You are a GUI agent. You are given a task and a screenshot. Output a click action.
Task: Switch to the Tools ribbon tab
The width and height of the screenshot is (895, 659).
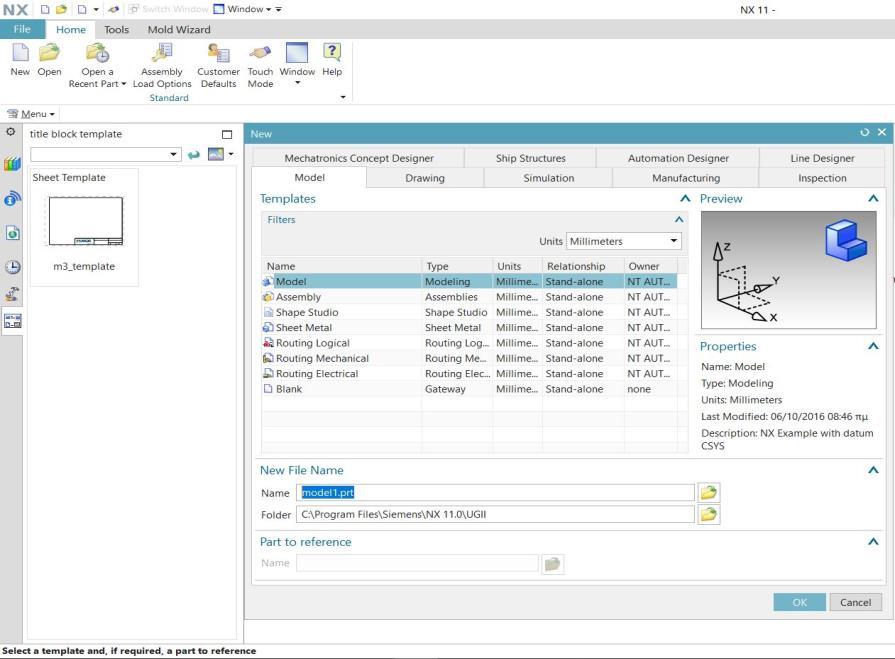pyautogui.click(x=116, y=30)
